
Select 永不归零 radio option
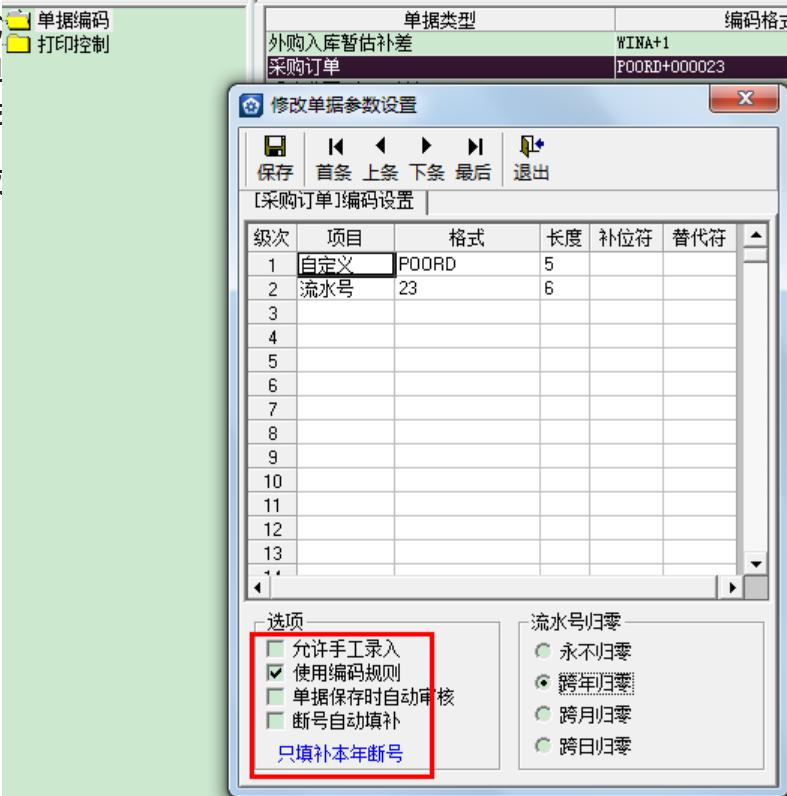point(543,651)
